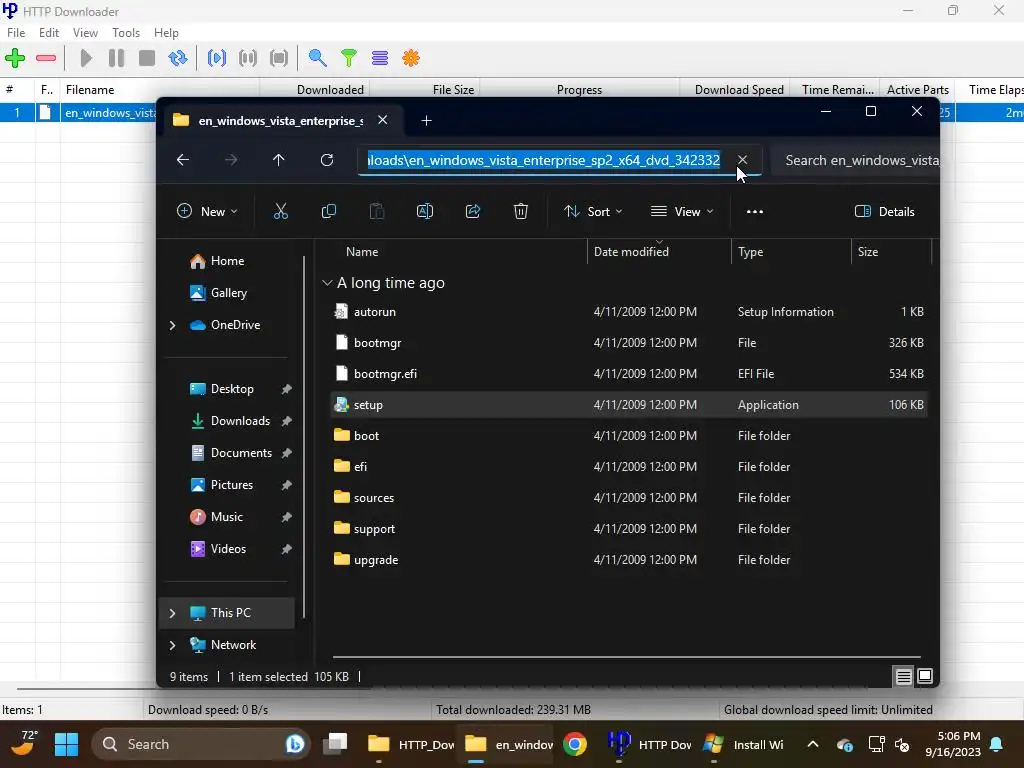Click the Cut scissors icon
This screenshot has height=768, width=1024.
tap(281, 212)
